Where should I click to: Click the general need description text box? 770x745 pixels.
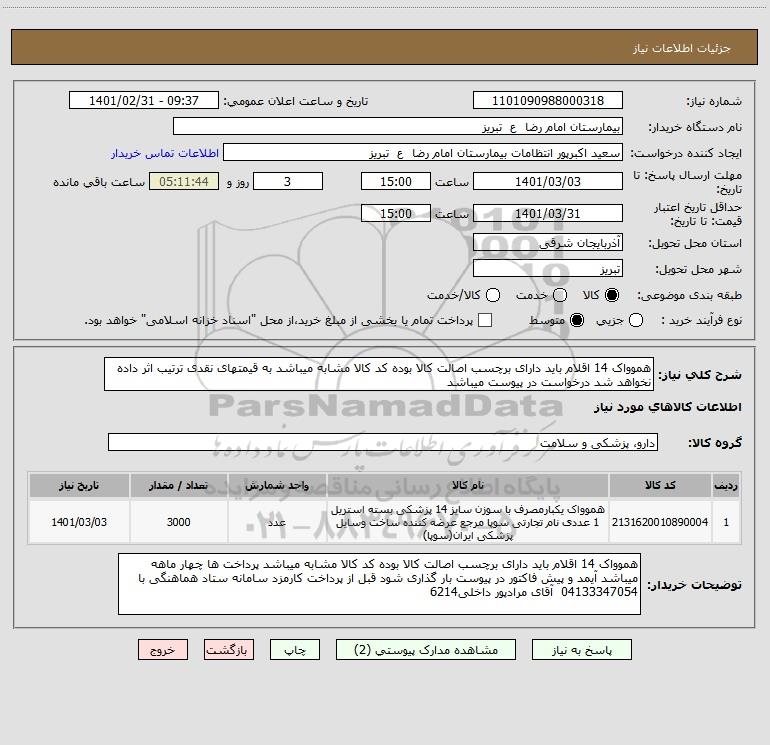tap(379, 374)
